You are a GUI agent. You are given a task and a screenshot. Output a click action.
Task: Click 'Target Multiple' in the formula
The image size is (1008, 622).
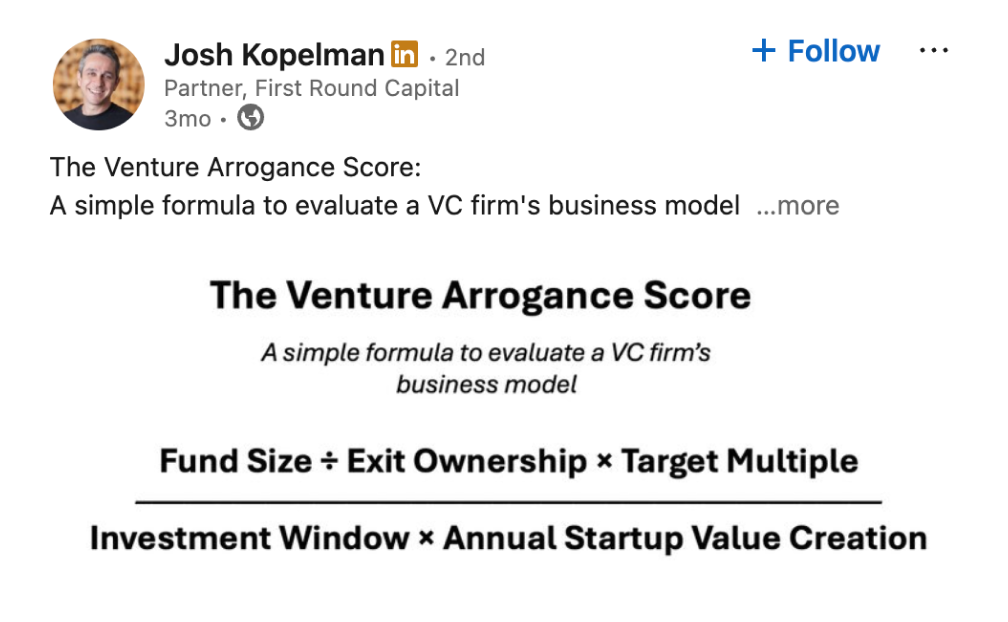(740, 461)
